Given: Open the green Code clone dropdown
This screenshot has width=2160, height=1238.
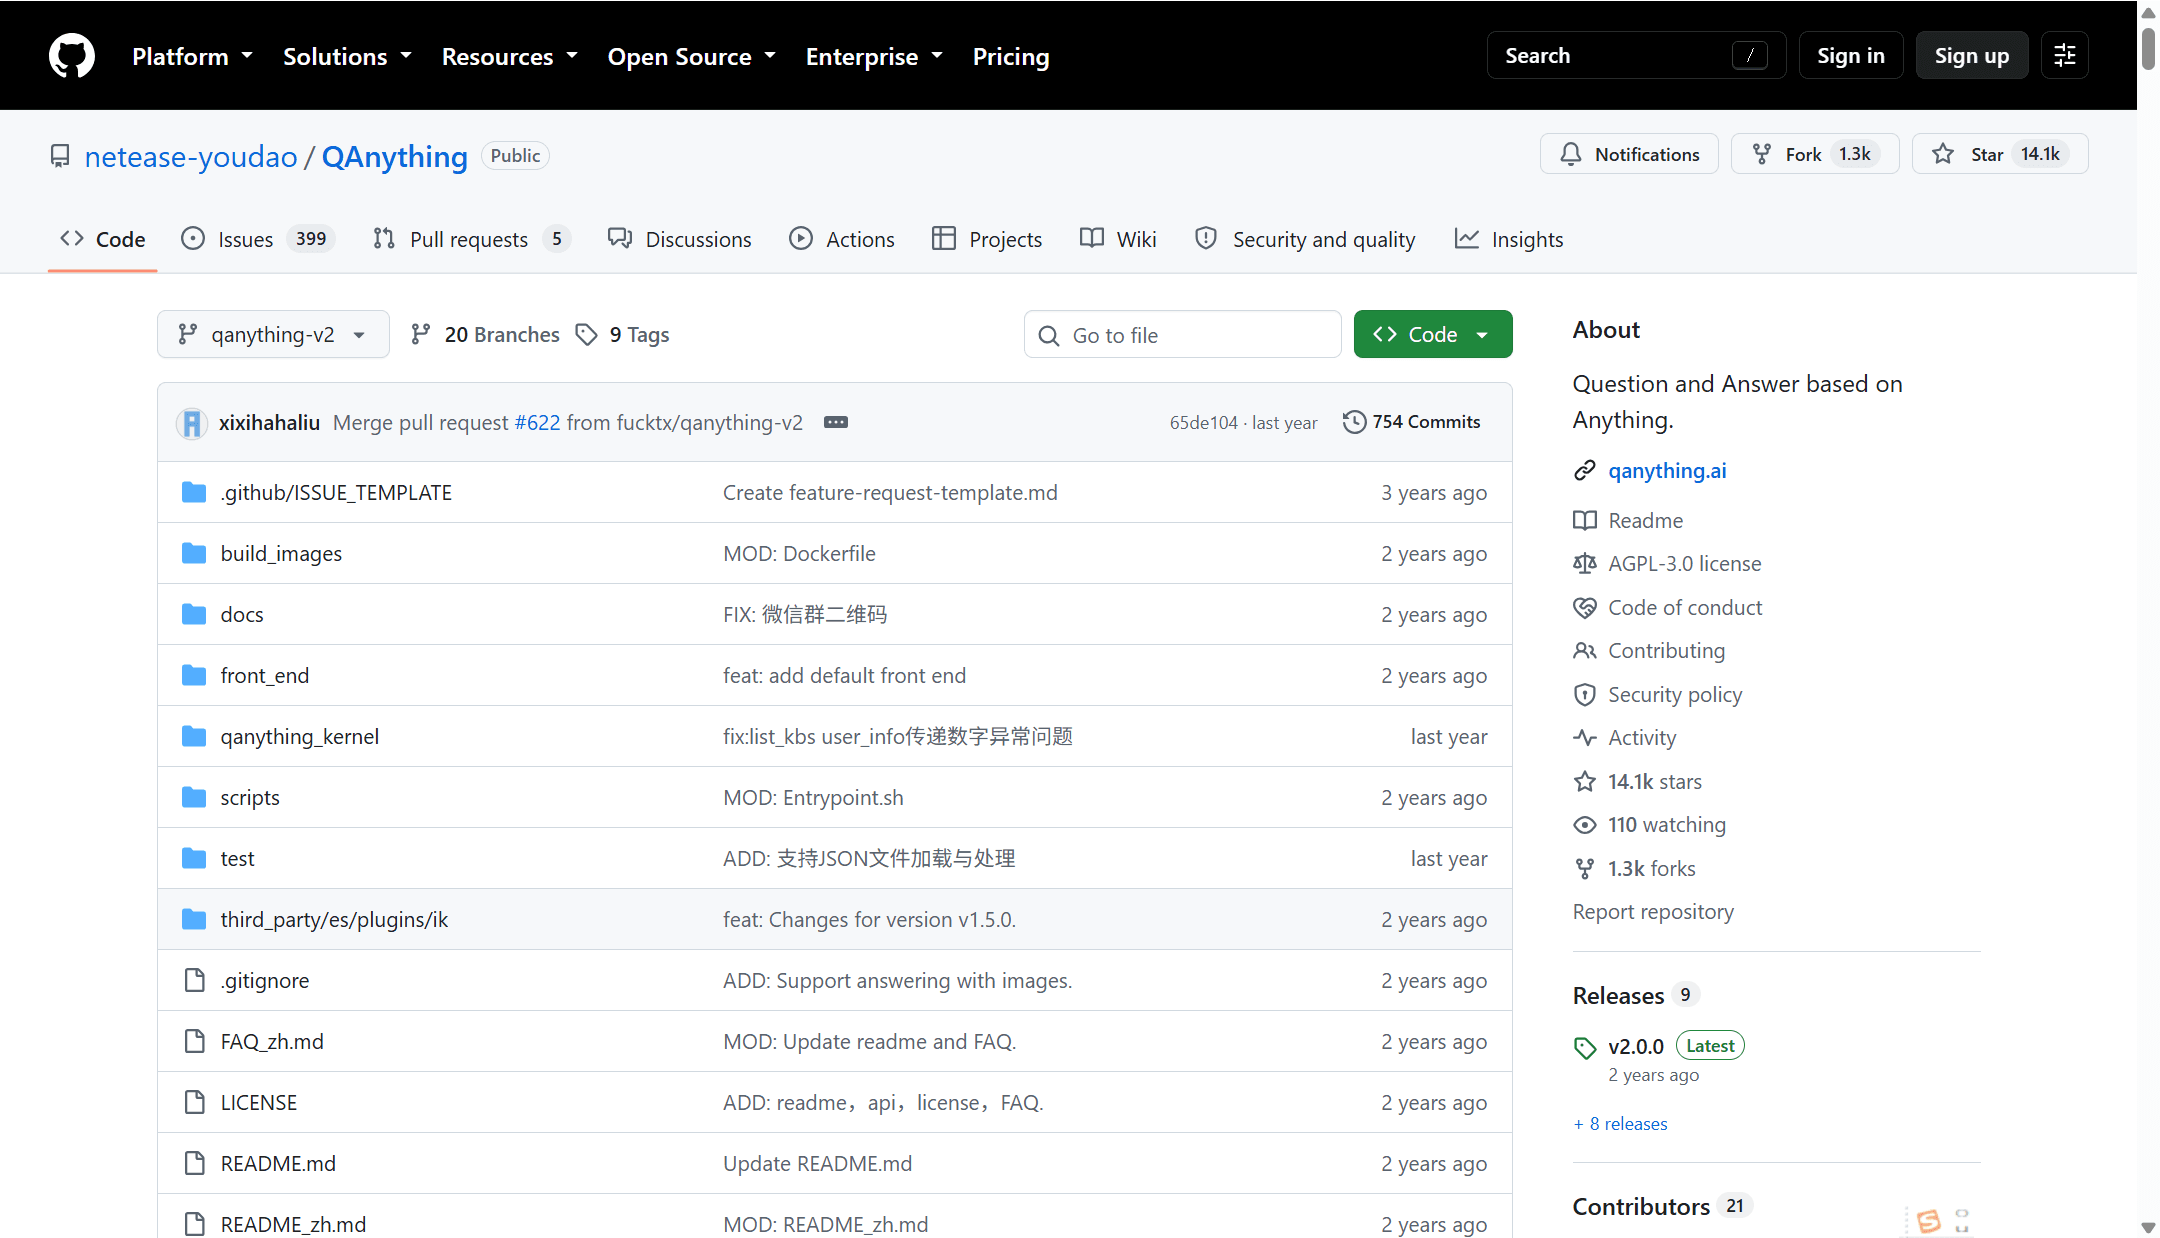Looking at the screenshot, I should [x=1433, y=335].
